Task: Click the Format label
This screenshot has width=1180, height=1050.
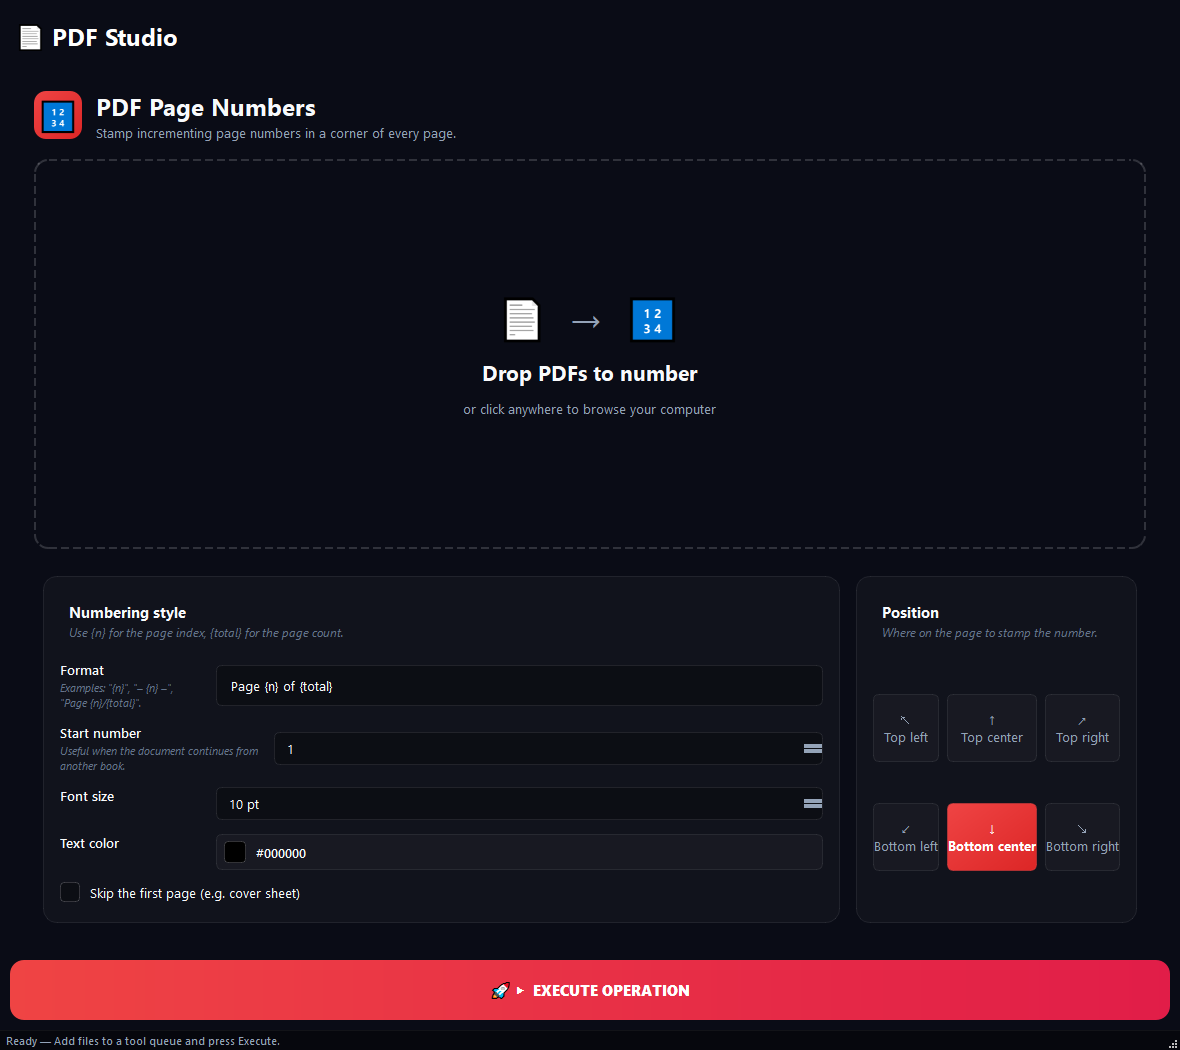Action: tap(82, 671)
